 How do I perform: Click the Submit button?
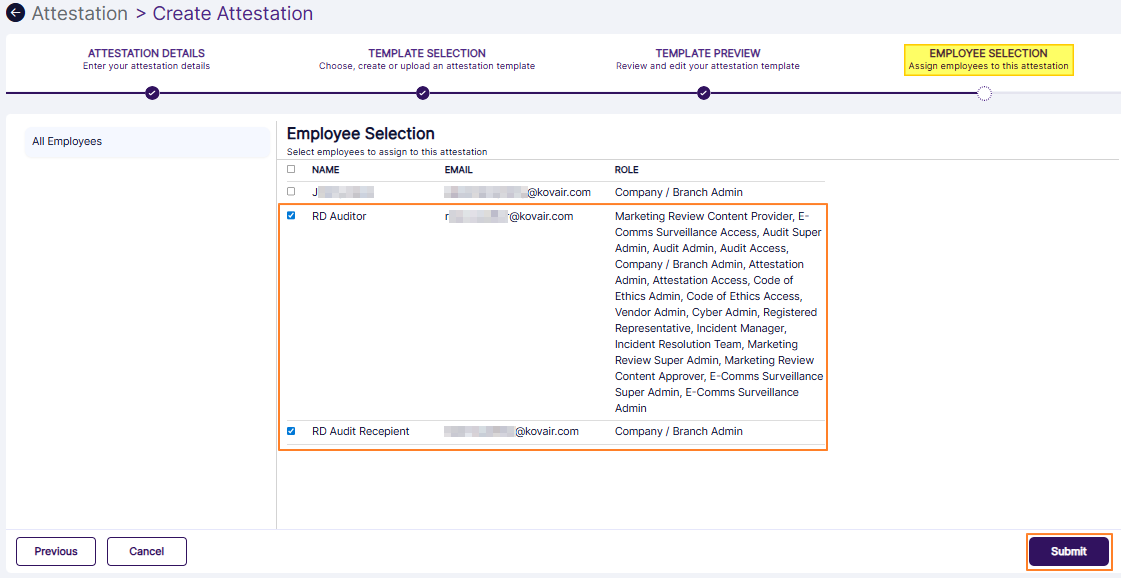pyautogui.click(x=1068, y=551)
